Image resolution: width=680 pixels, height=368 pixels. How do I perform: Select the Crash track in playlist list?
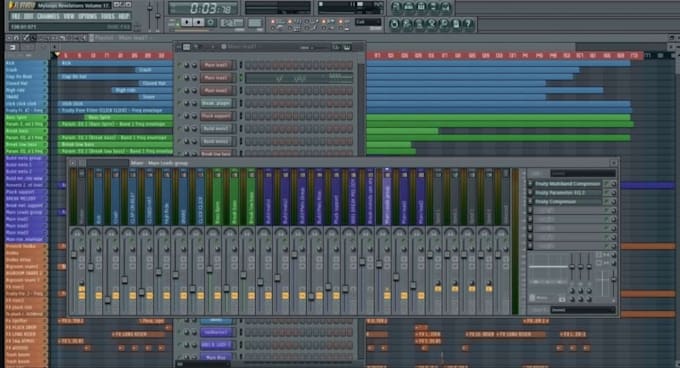pos(25,70)
